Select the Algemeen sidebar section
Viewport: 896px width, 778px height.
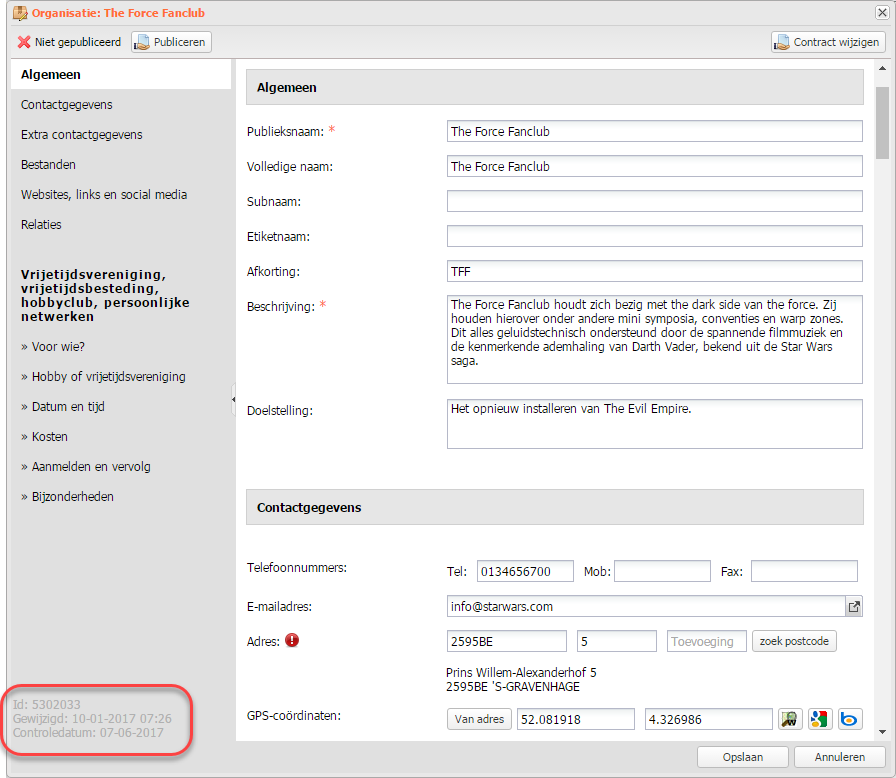(121, 74)
